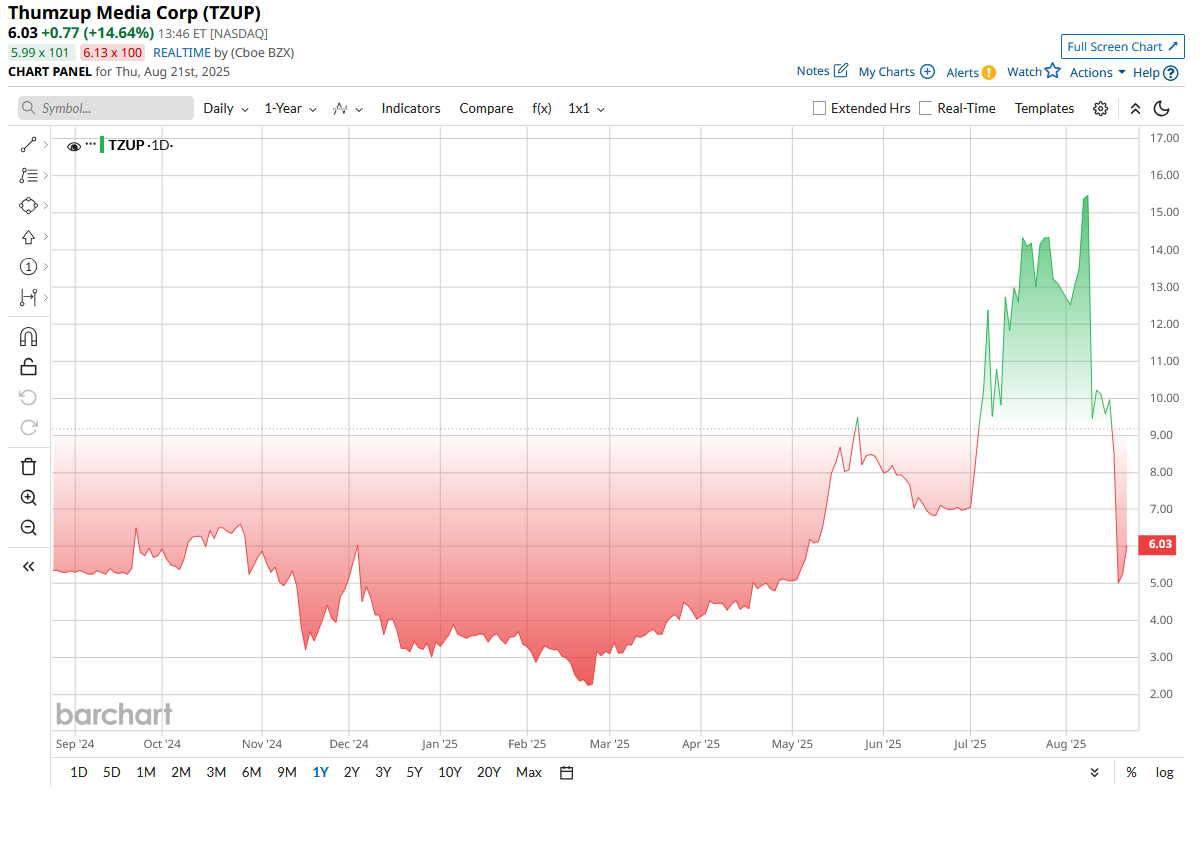Click the 6.03 current price label
This screenshot has height=841, width=1203.
coord(1159,545)
